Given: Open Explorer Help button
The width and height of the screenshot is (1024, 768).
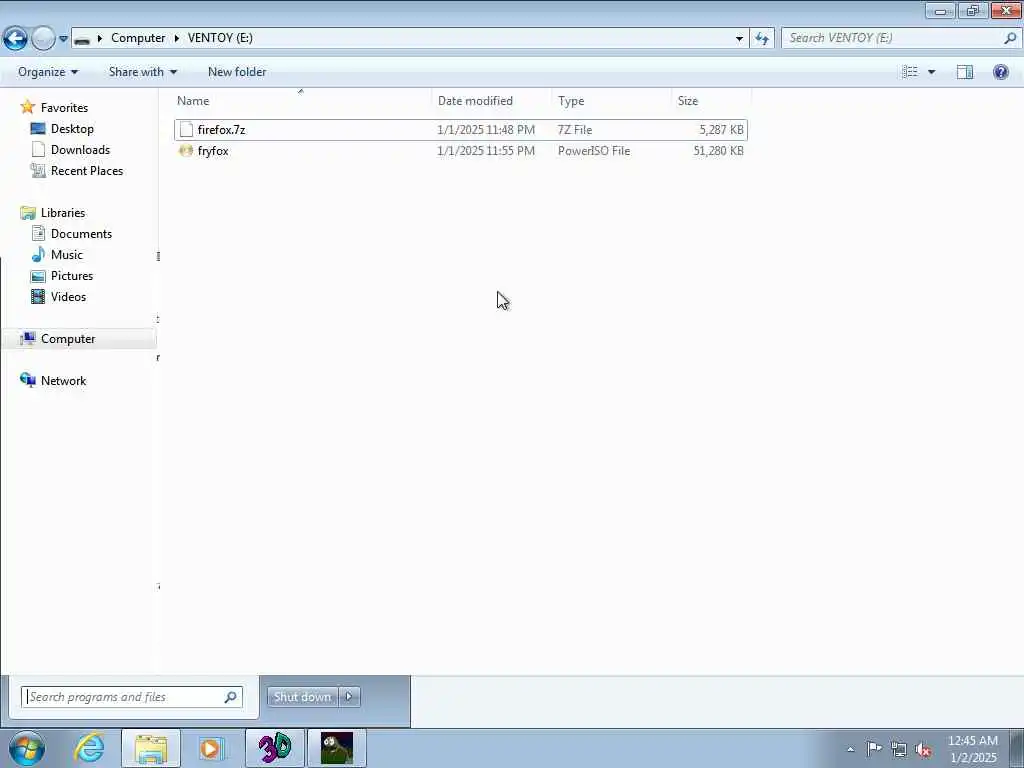Looking at the screenshot, I should point(1000,72).
